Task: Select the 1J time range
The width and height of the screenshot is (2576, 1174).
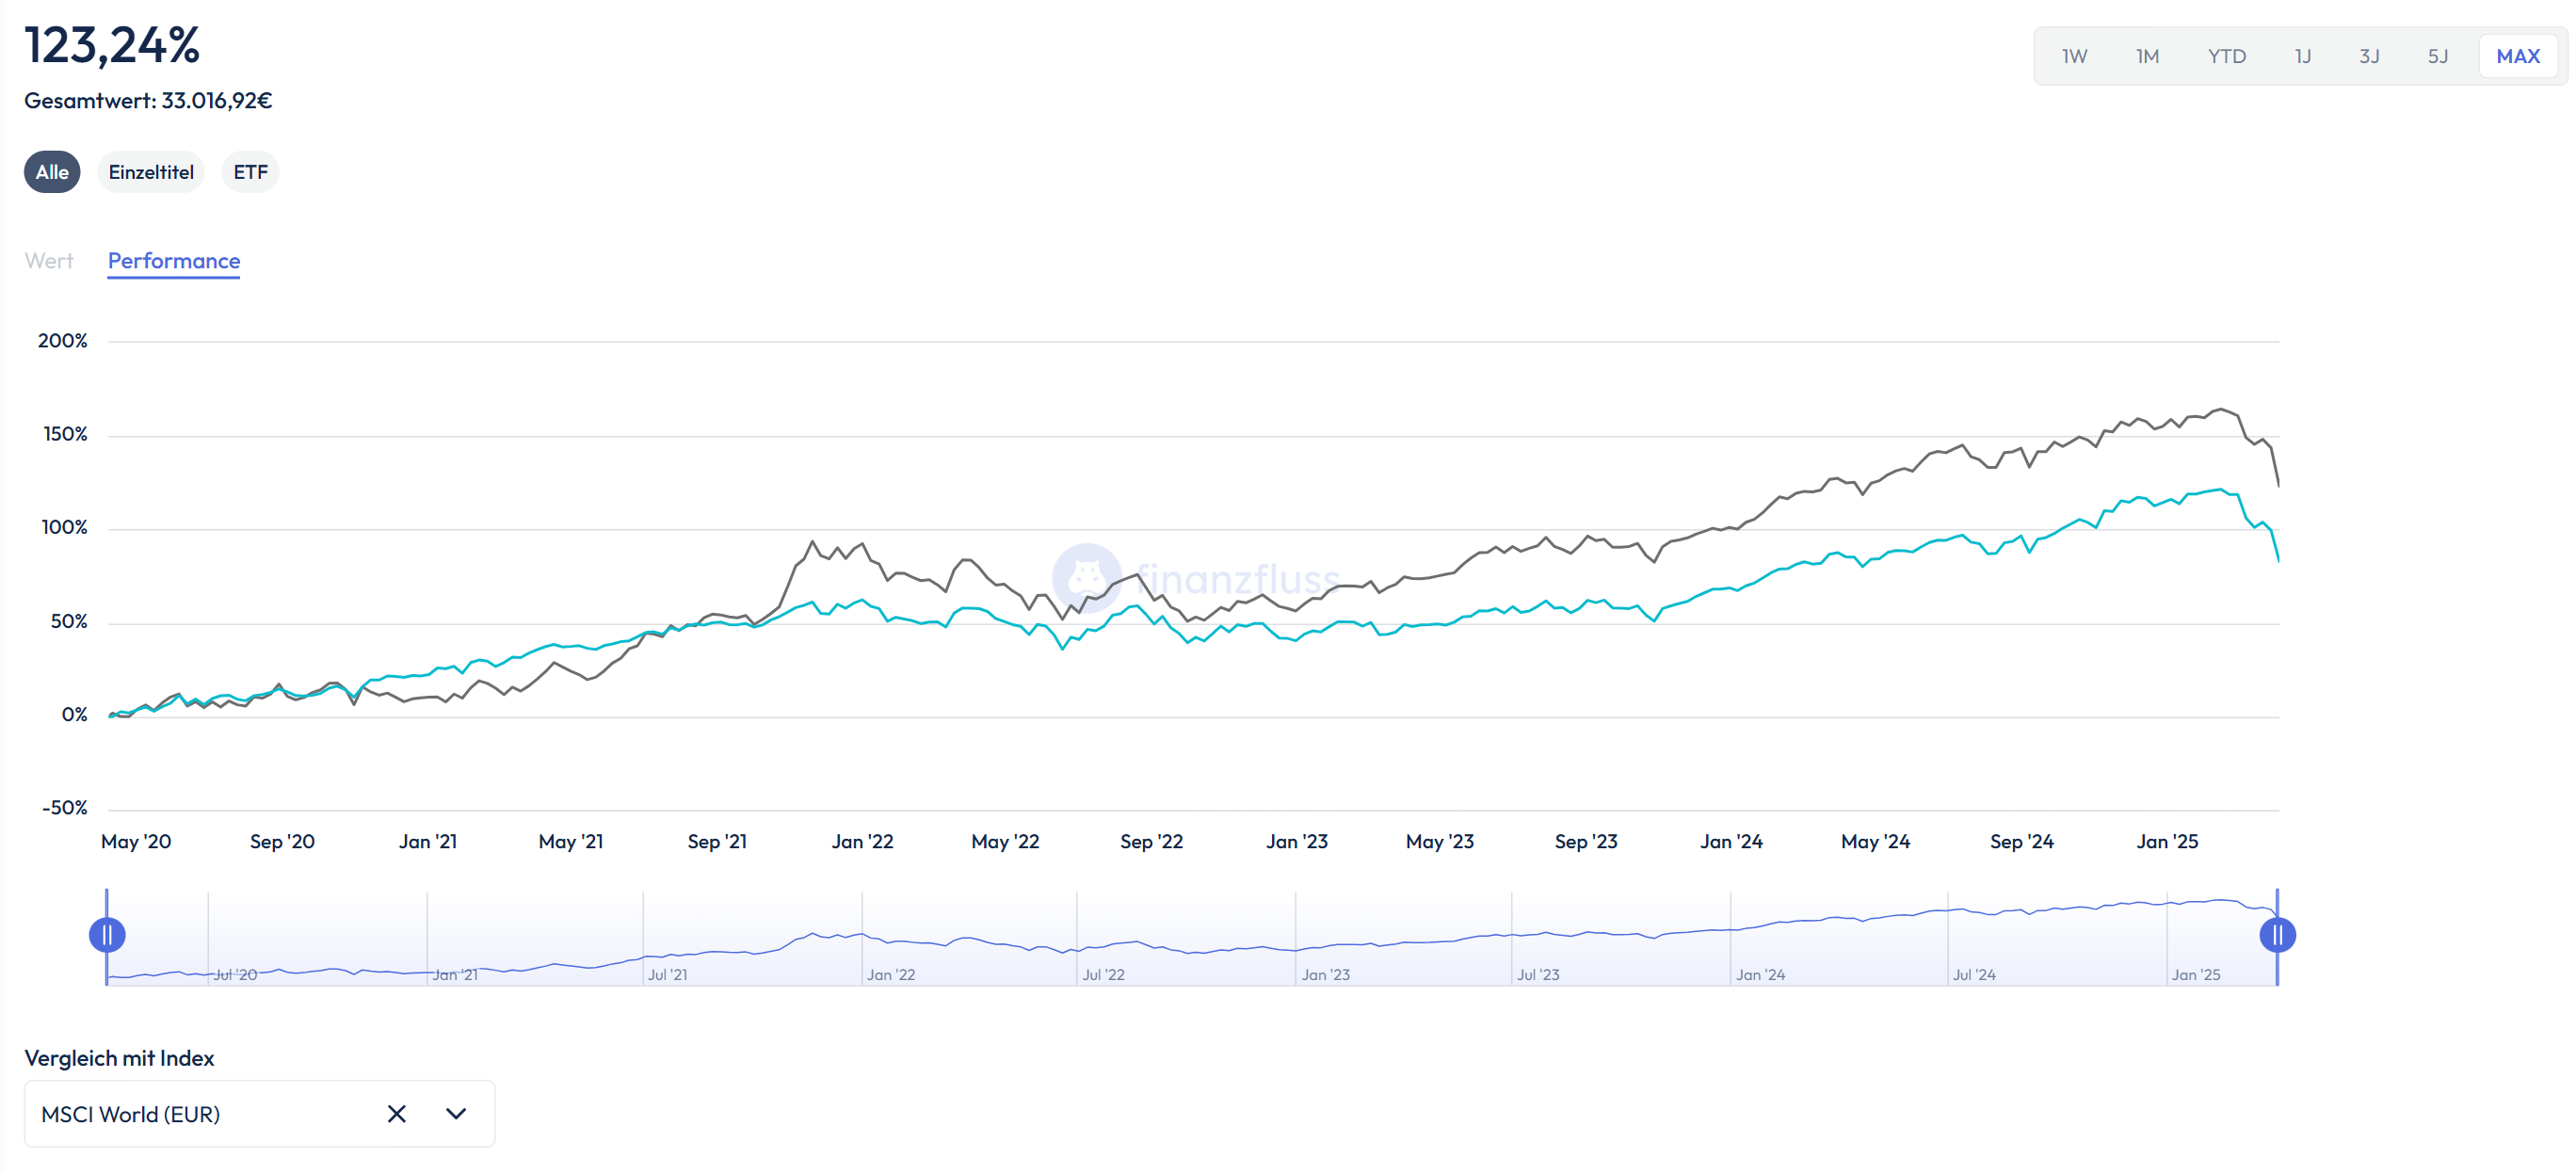Action: [2302, 56]
